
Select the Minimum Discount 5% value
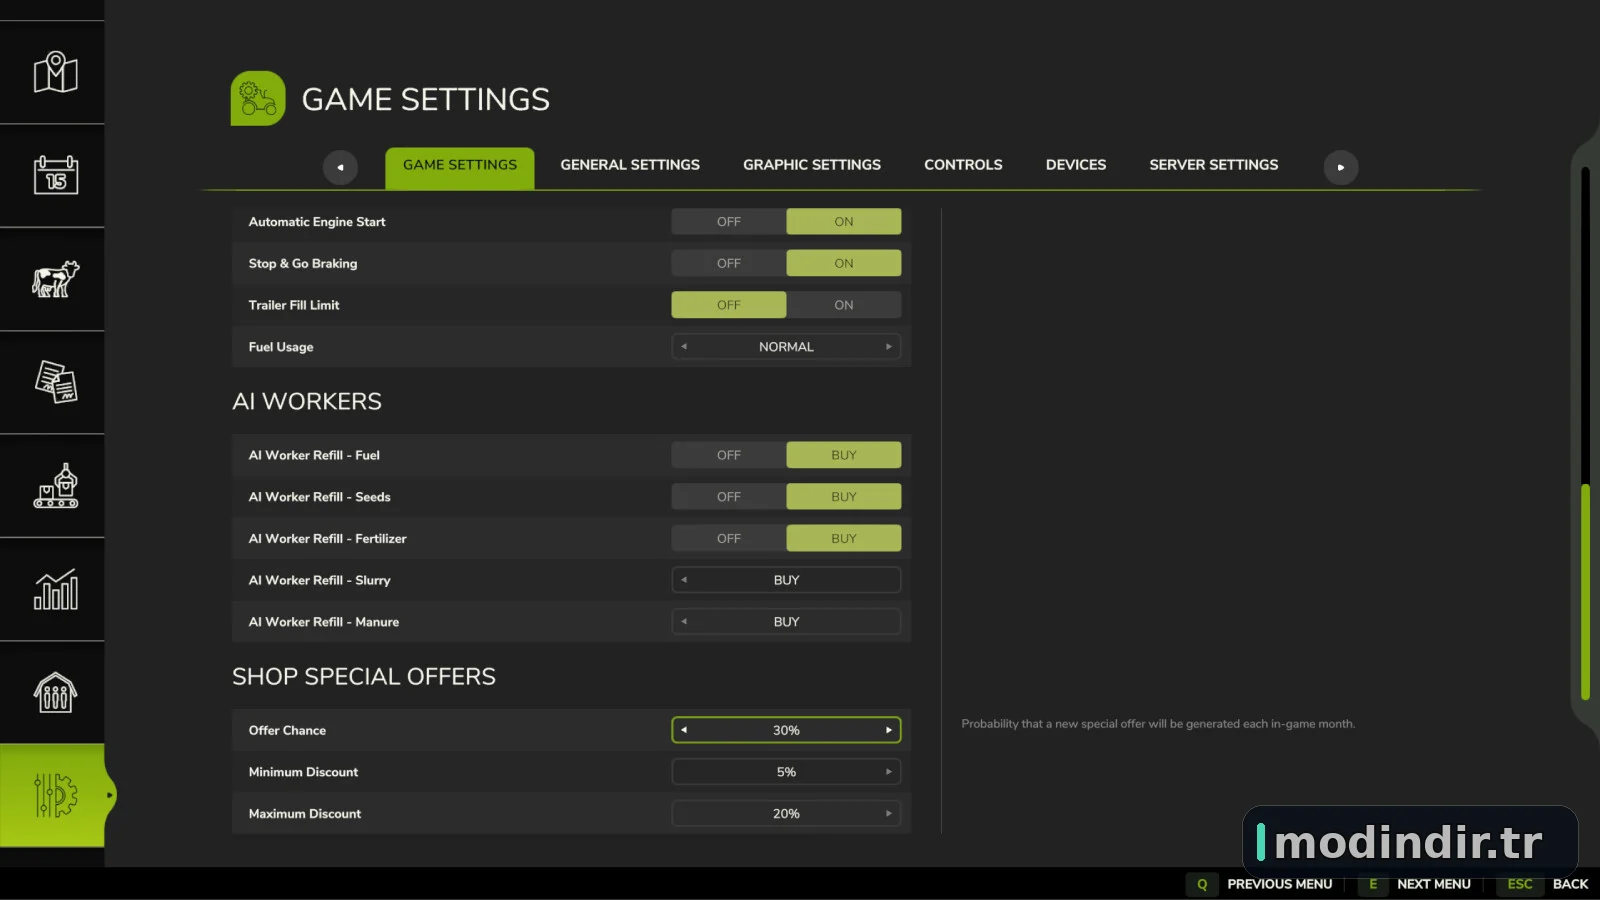point(786,772)
